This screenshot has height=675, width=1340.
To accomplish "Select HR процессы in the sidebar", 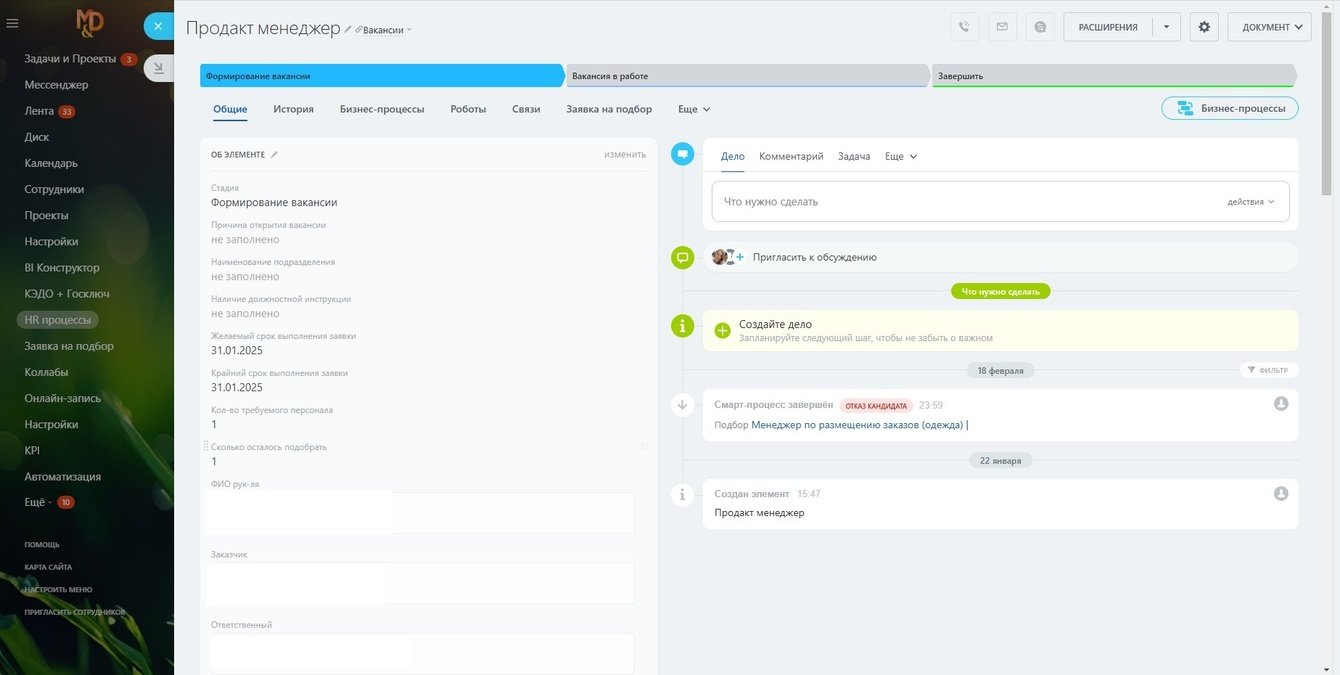I will (58, 320).
